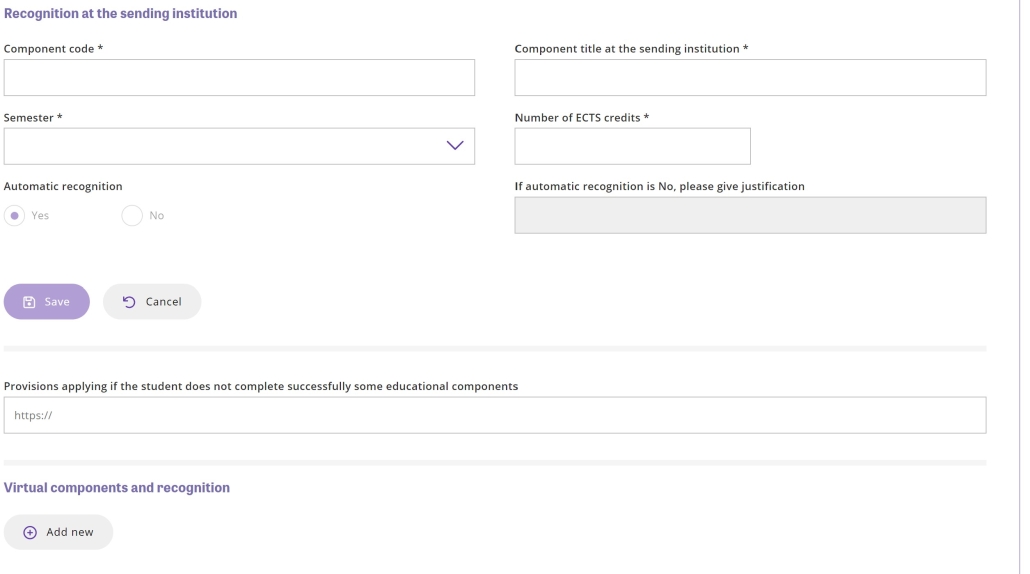
Task: Click the Provisions https:// URL field
Action: coord(495,415)
